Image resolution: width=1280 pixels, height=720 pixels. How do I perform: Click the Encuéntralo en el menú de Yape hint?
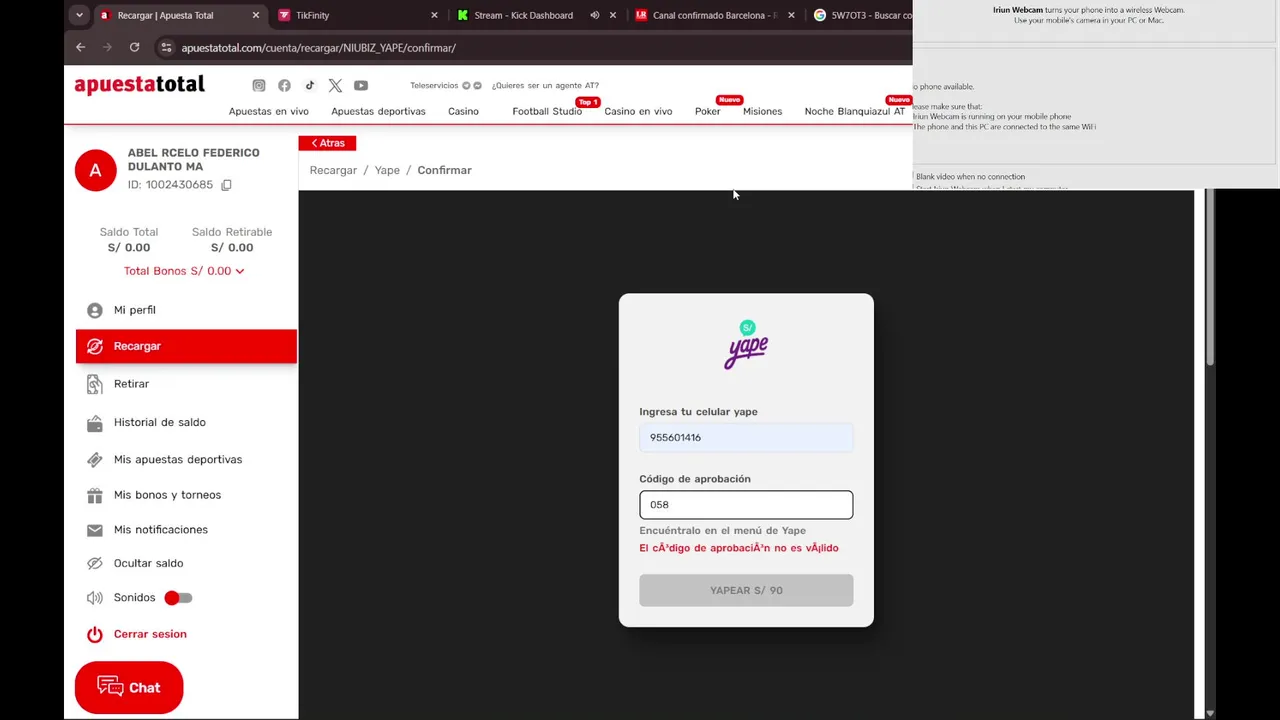pyautogui.click(x=722, y=531)
